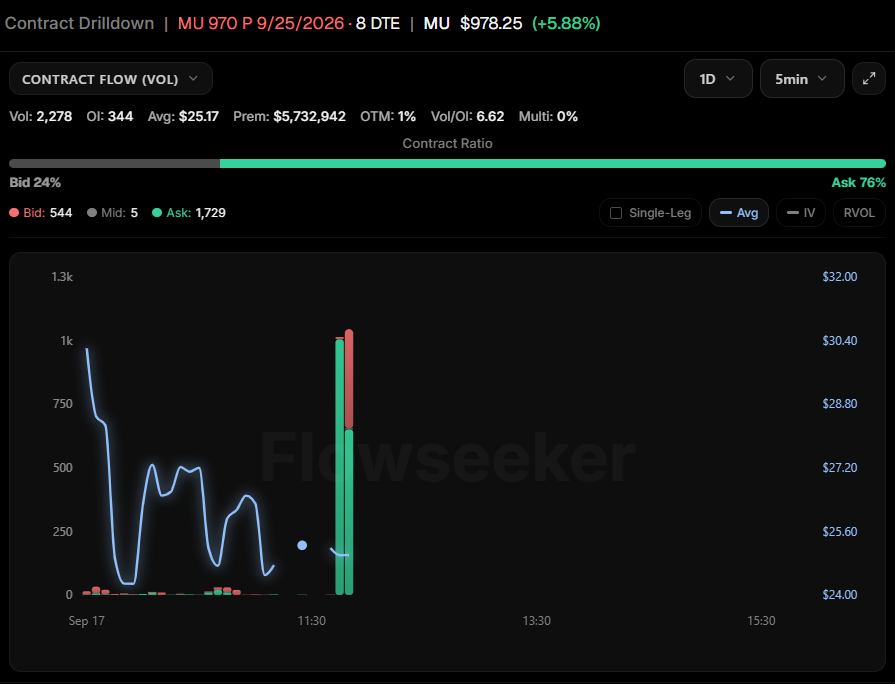Click the 1.3k volume axis label
This screenshot has height=684, width=895.
(62, 277)
